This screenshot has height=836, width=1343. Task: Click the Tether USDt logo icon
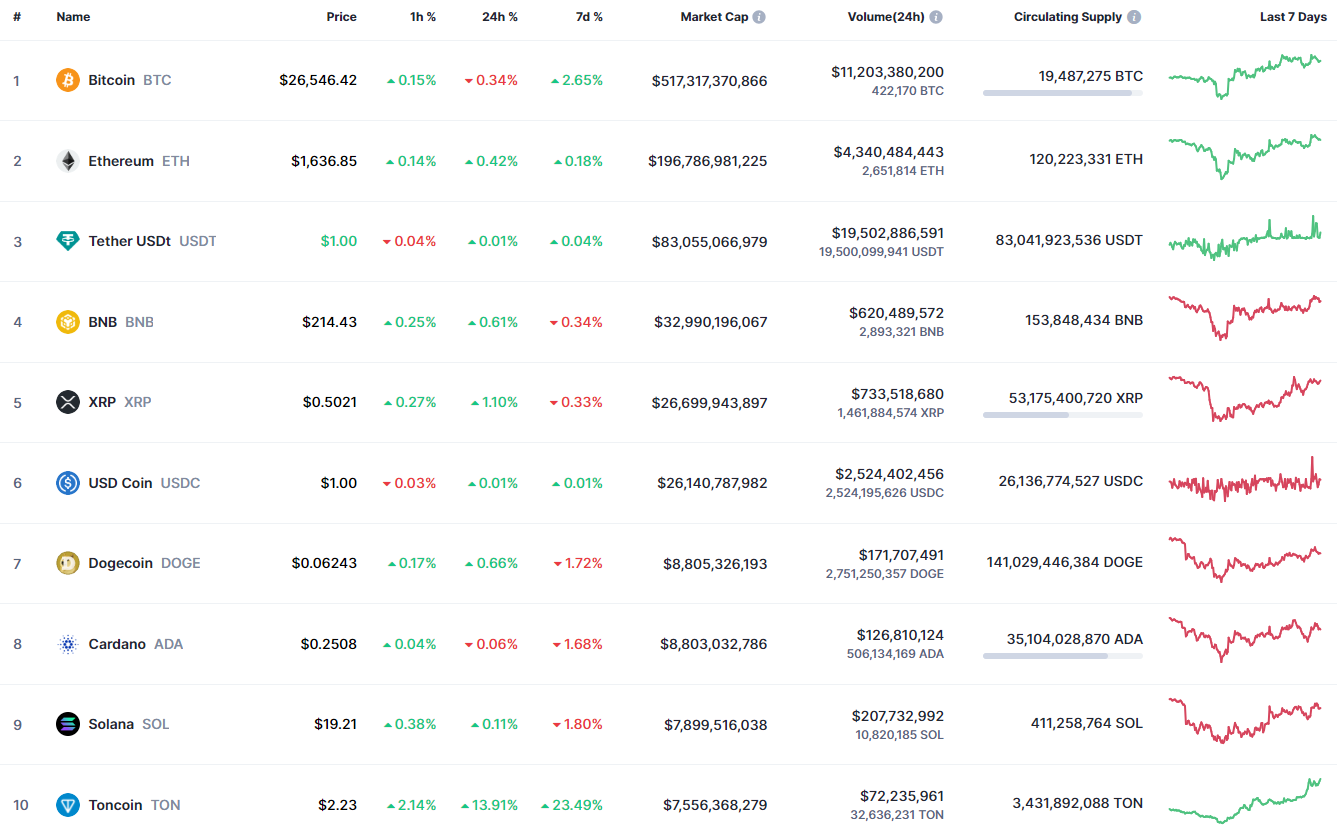coord(68,241)
